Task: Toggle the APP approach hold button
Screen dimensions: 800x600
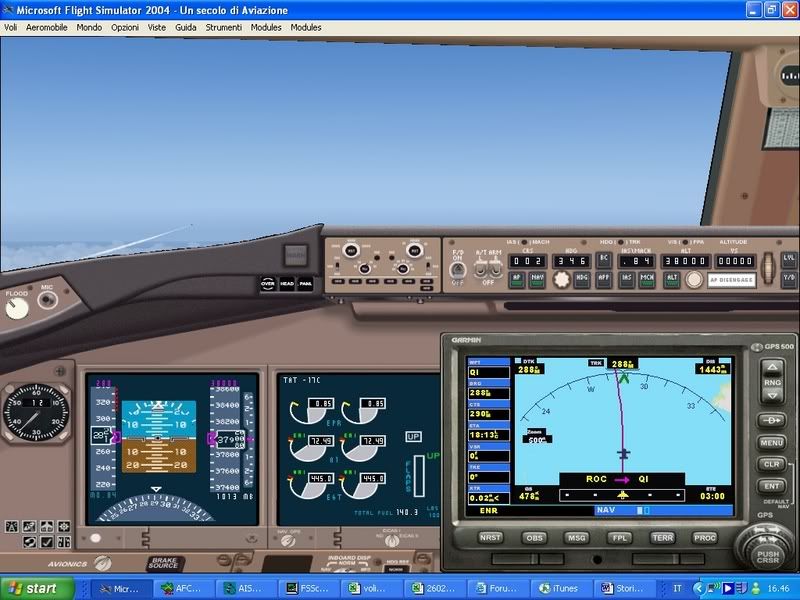Action: (x=604, y=279)
